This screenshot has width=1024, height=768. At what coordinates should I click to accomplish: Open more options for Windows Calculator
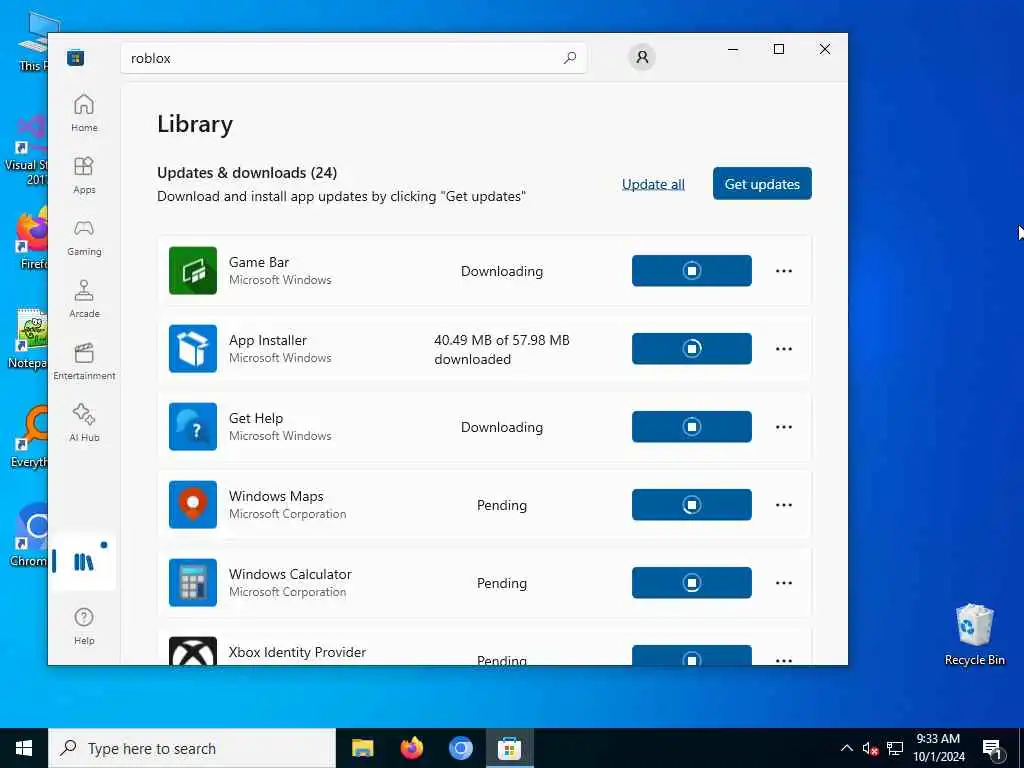tap(784, 583)
